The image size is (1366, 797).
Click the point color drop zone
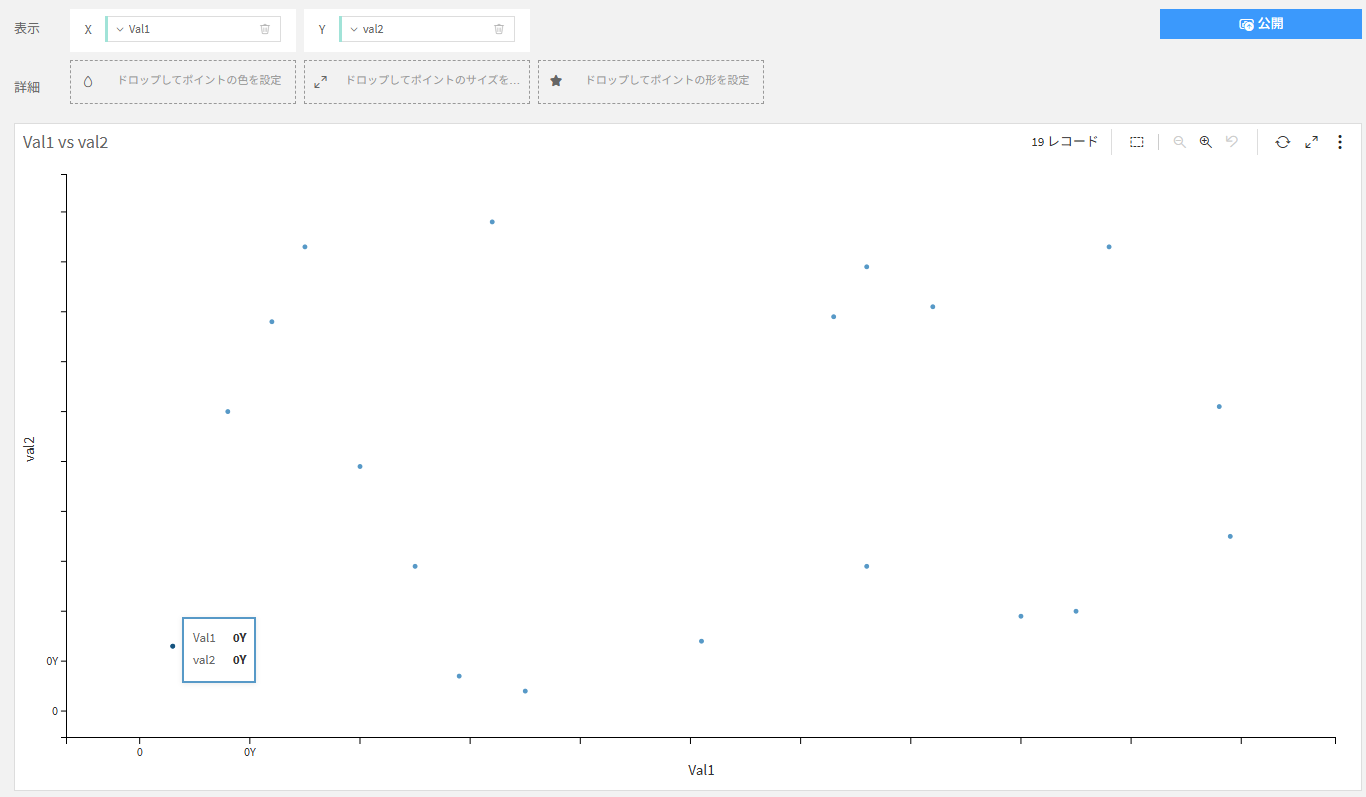tap(183, 81)
